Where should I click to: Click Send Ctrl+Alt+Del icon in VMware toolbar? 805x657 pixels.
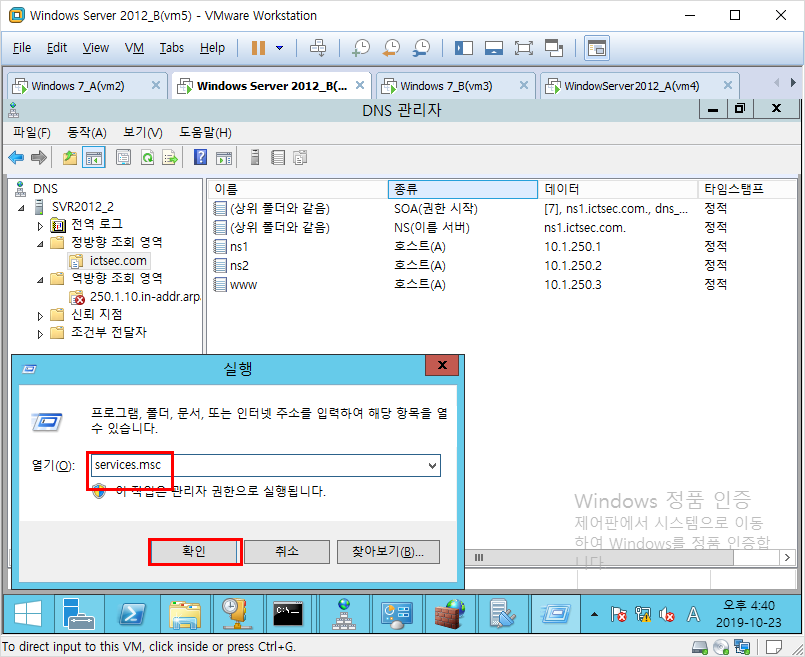click(x=318, y=48)
